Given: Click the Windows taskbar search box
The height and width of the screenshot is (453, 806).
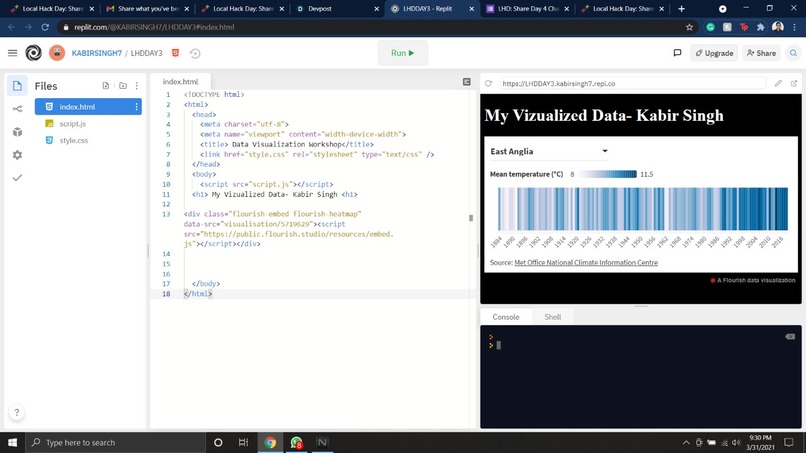Looking at the screenshot, I should [115, 442].
